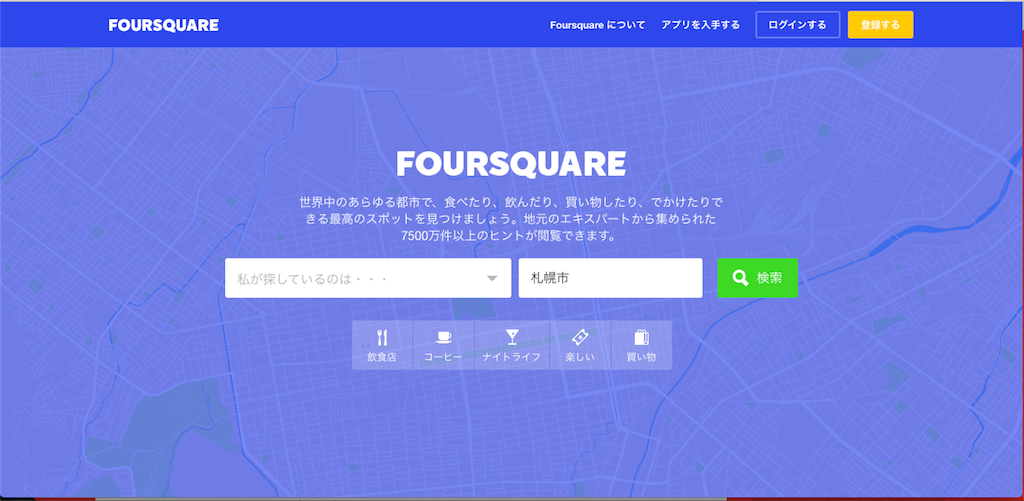Expand the search category dropdown arrow
The width and height of the screenshot is (1024, 501).
point(492,279)
